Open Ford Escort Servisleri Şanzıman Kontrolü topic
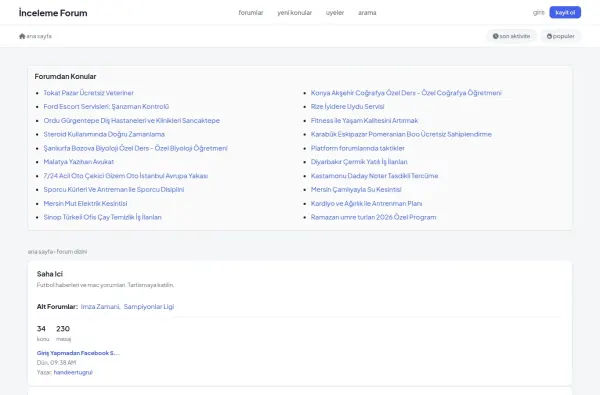The image size is (600, 395). [x=106, y=106]
